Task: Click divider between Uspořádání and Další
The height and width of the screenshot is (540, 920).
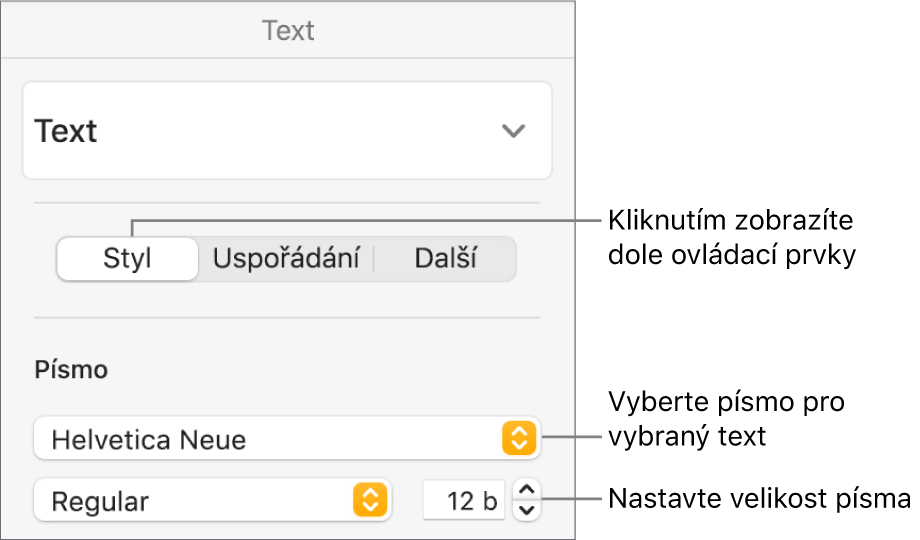Action: point(374,259)
